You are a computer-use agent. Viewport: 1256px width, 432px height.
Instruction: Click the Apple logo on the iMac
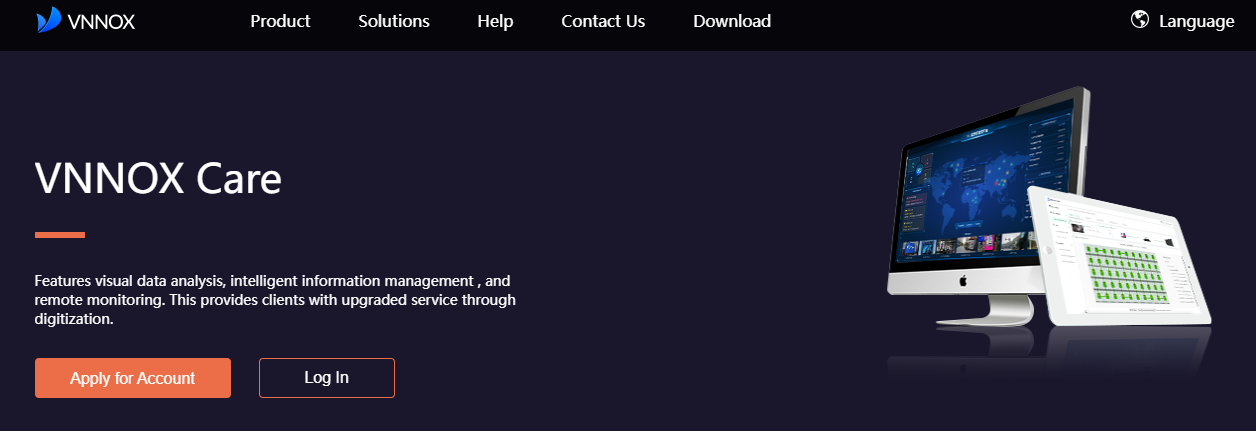pos(963,281)
